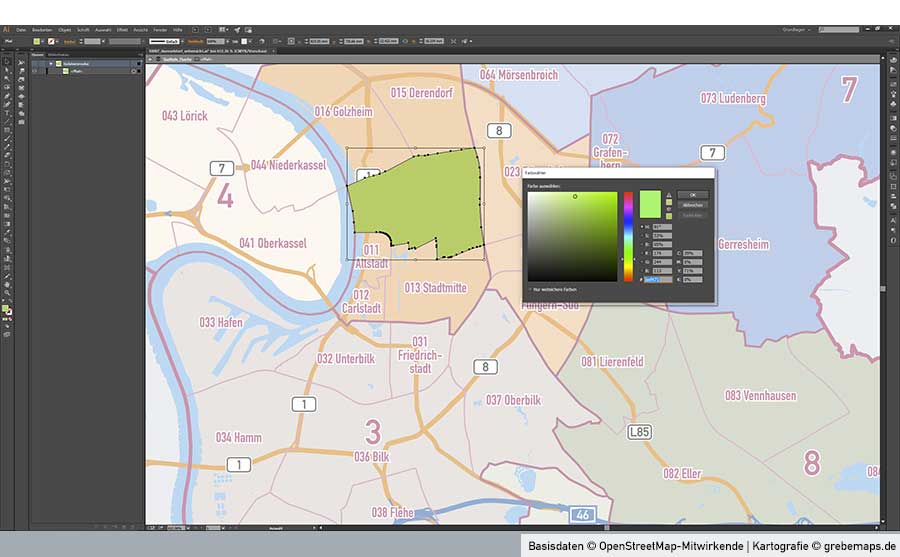
Task: Enable Nur websichere Farben checkbox
Action: (531, 289)
